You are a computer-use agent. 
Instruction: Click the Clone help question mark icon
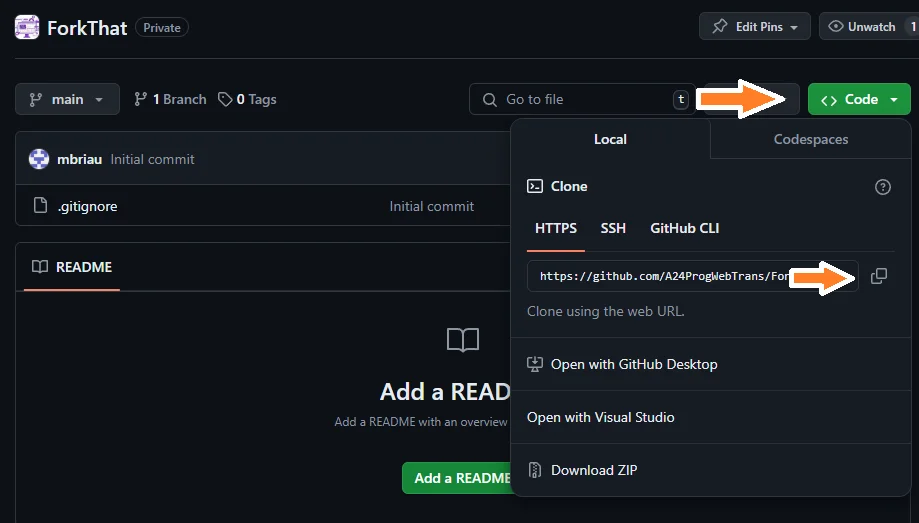(x=883, y=187)
